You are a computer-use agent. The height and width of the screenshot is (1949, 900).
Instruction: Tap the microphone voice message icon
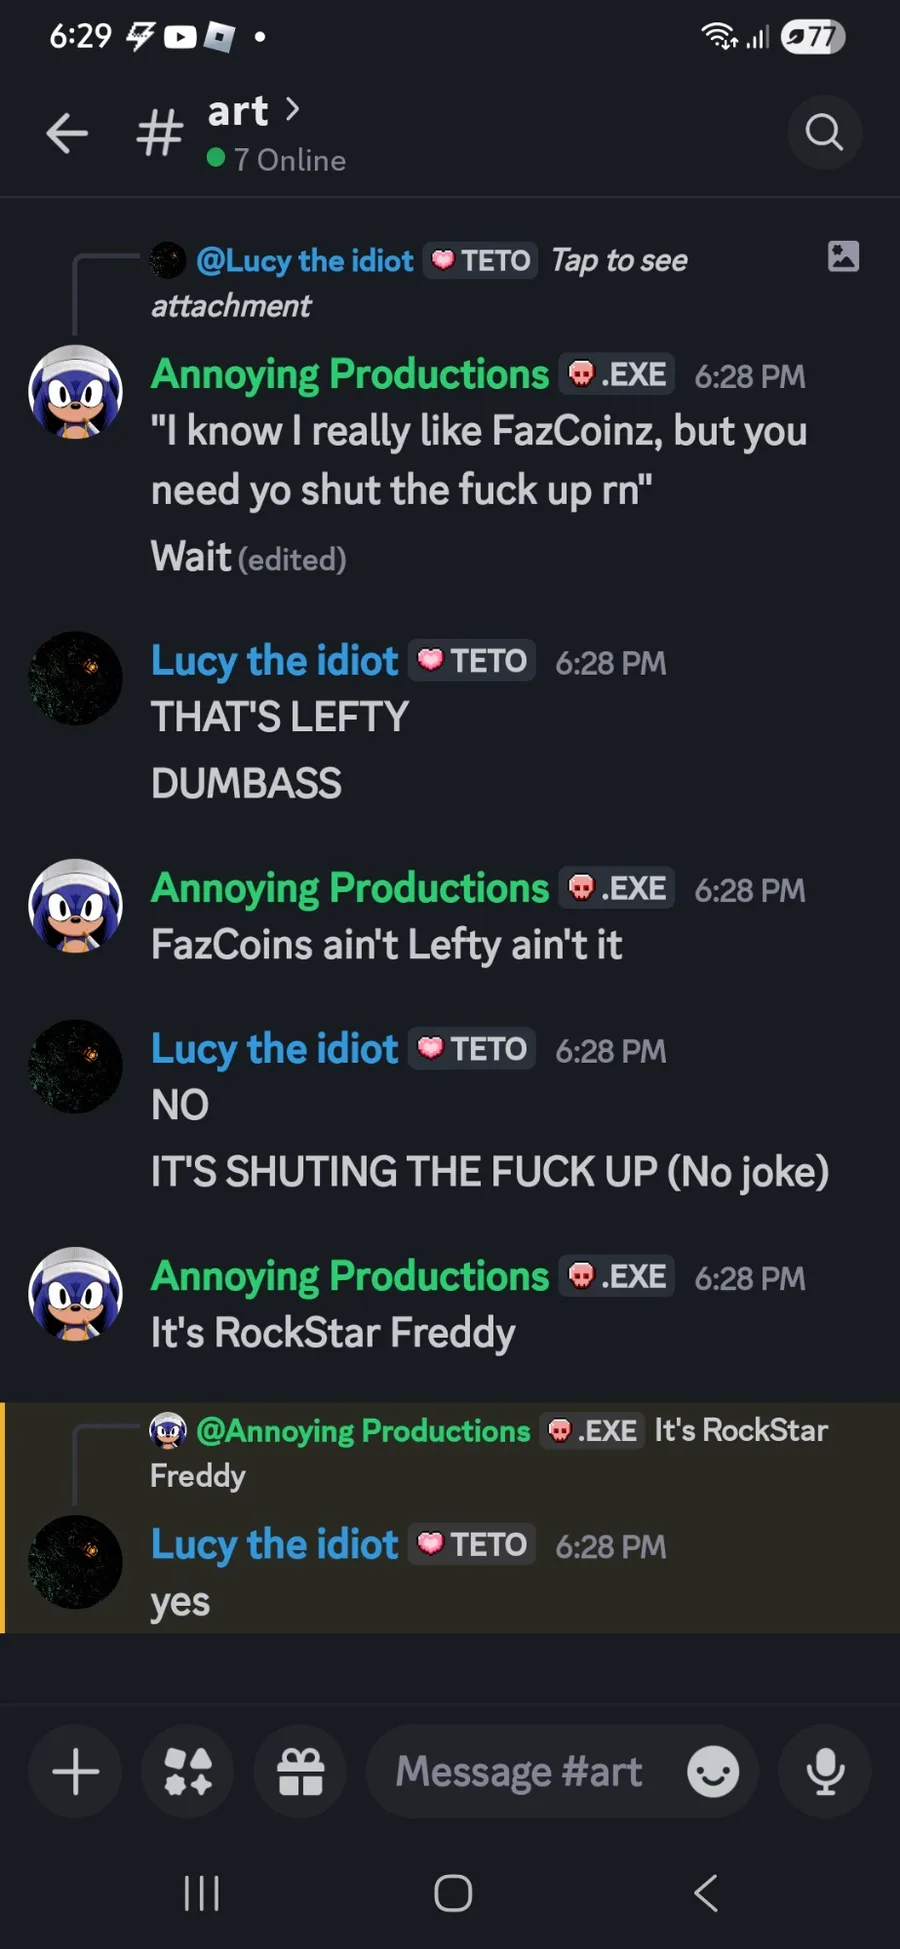pyautogui.click(x=825, y=1772)
